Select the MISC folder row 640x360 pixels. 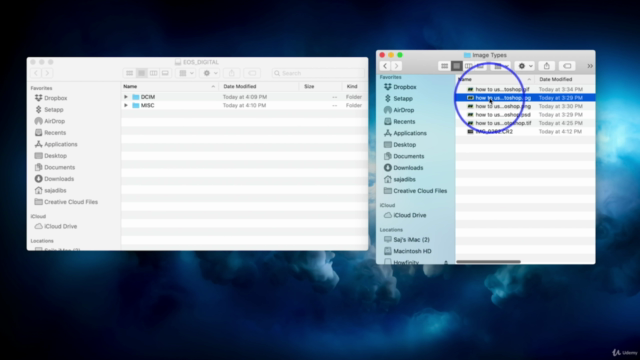(244, 105)
